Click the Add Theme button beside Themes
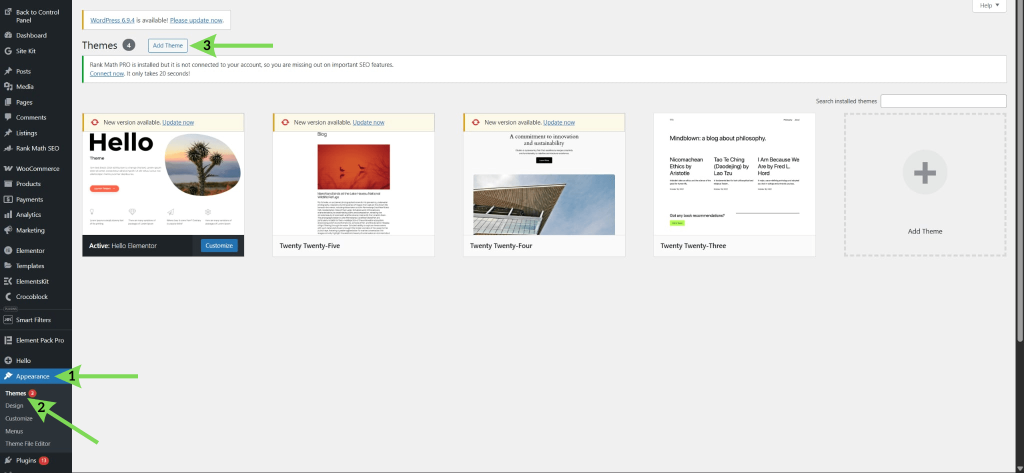The image size is (1024, 473). (x=168, y=45)
